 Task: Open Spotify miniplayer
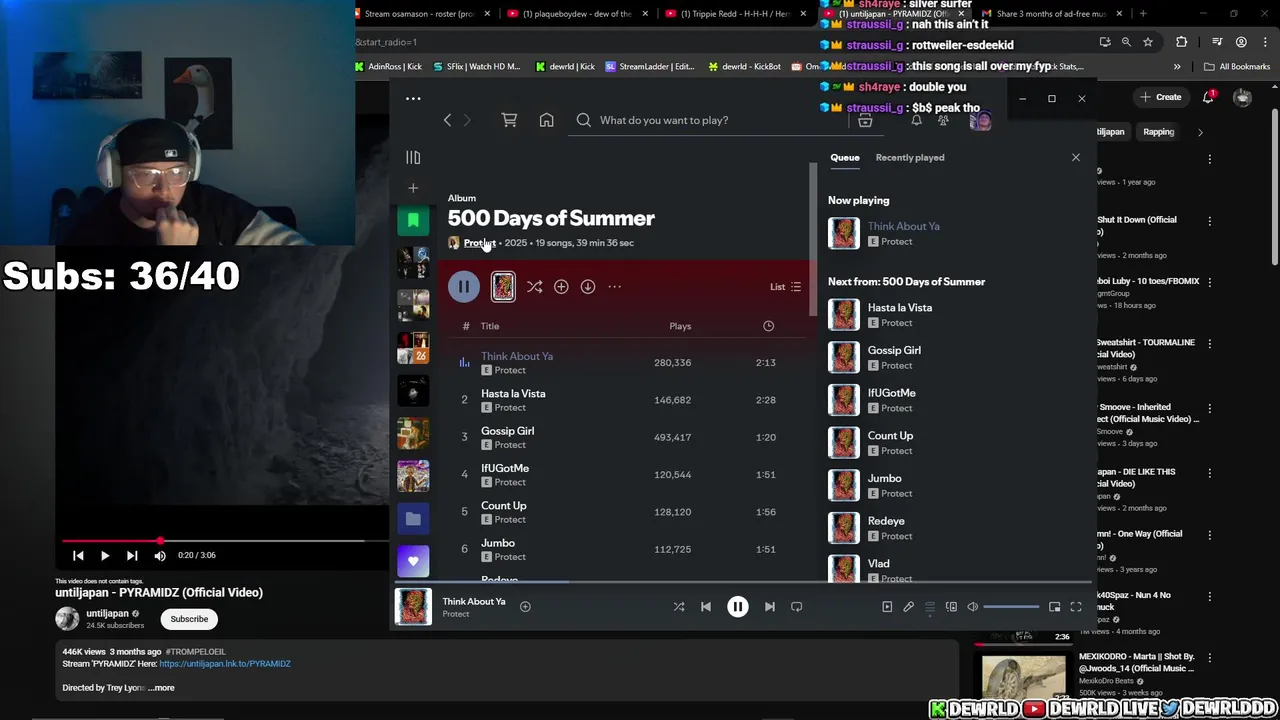coord(1054,606)
